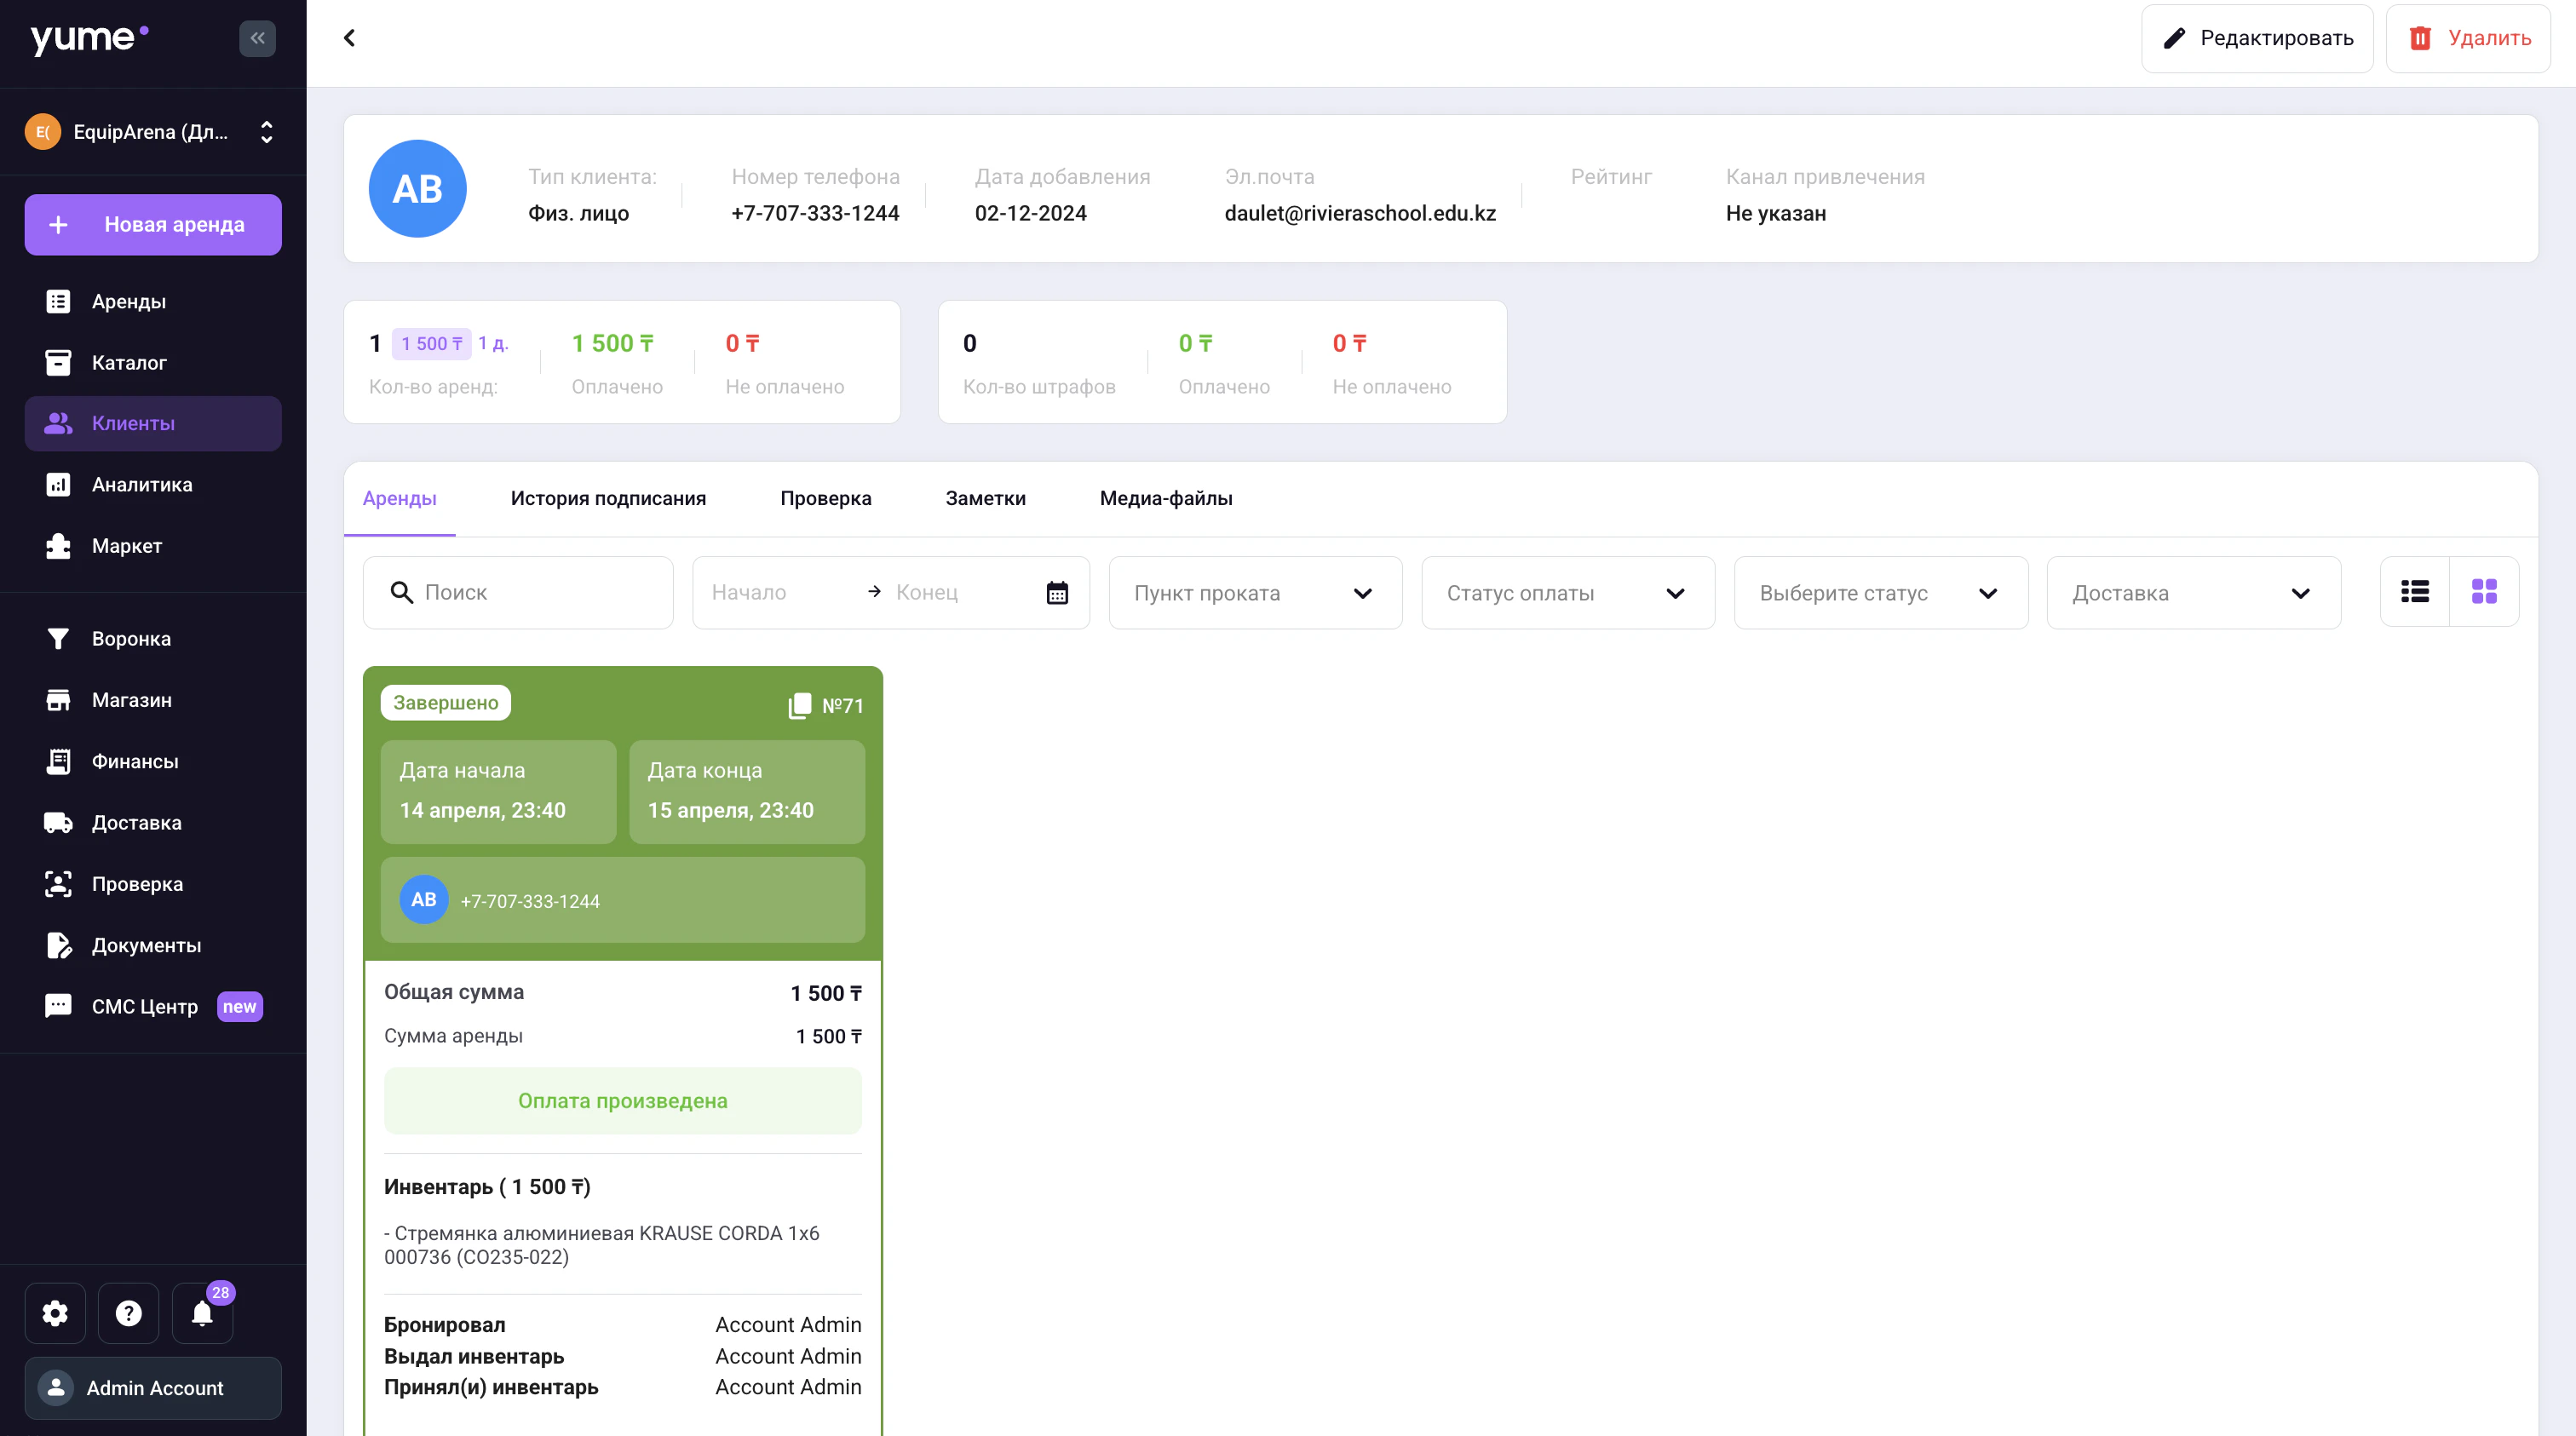Switch to list view layout
Screen dimensions: 2576x1436
tap(2415, 592)
